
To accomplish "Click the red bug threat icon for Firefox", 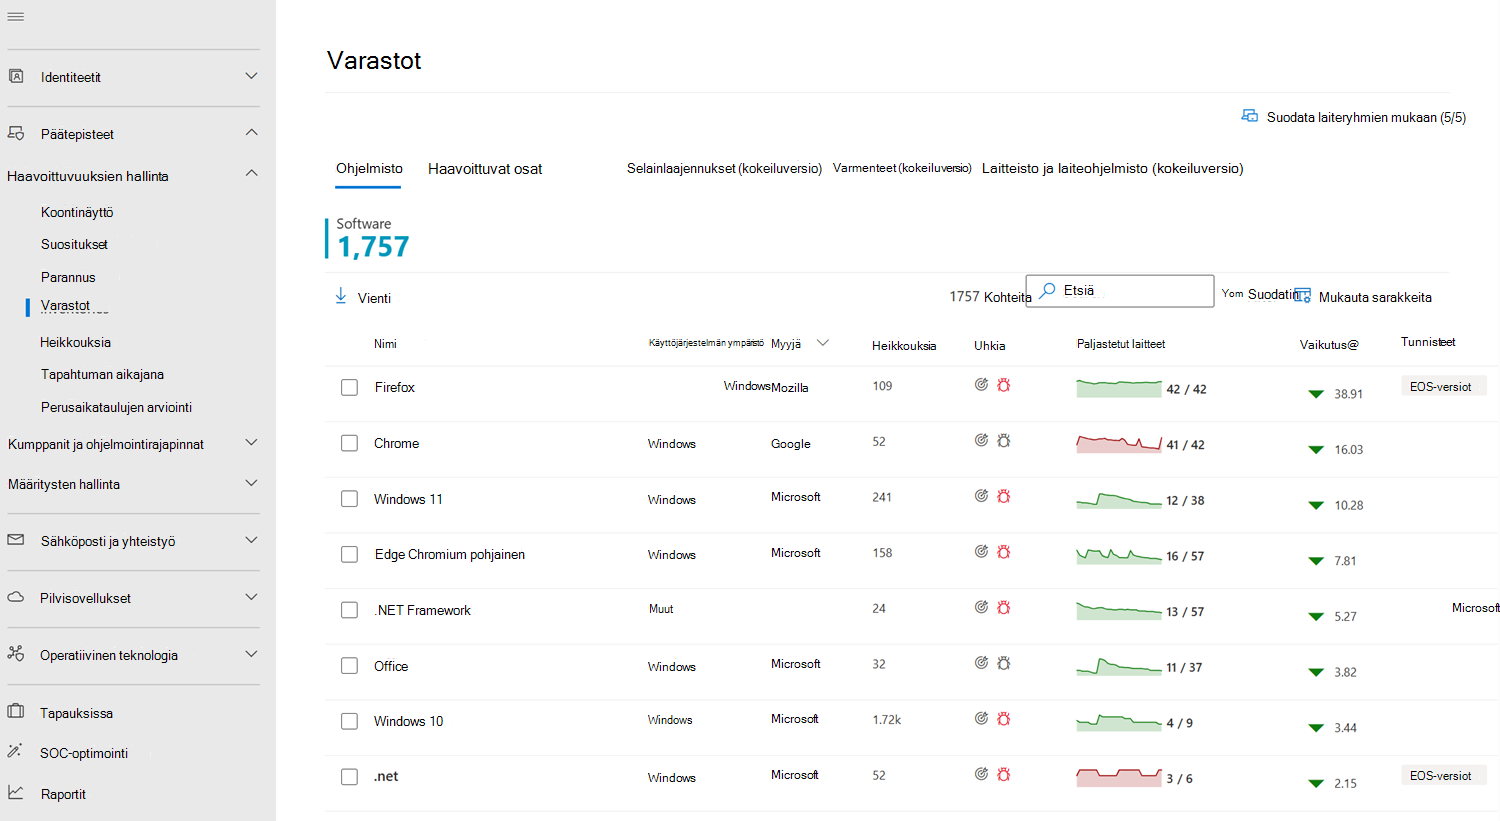I will click(1004, 385).
